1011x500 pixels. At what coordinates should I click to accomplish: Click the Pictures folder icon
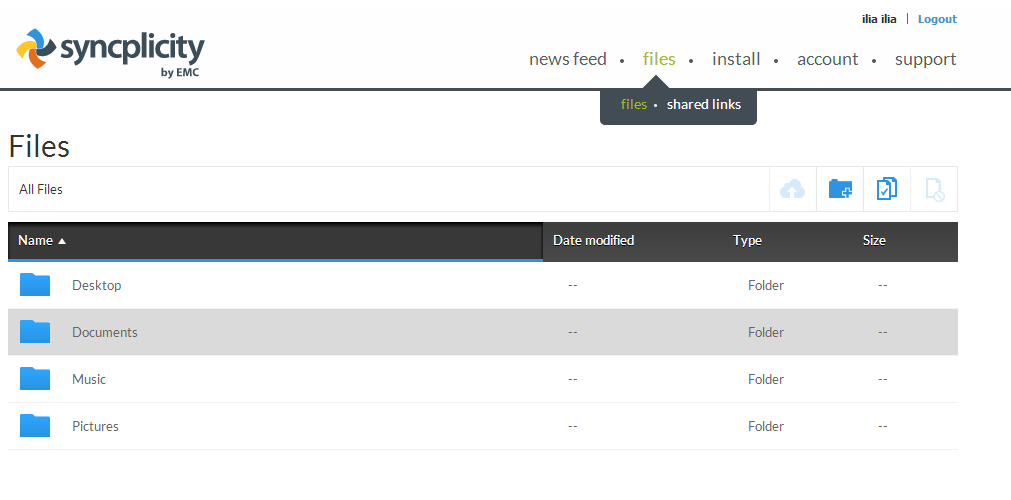pyautogui.click(x=35, y=426)
